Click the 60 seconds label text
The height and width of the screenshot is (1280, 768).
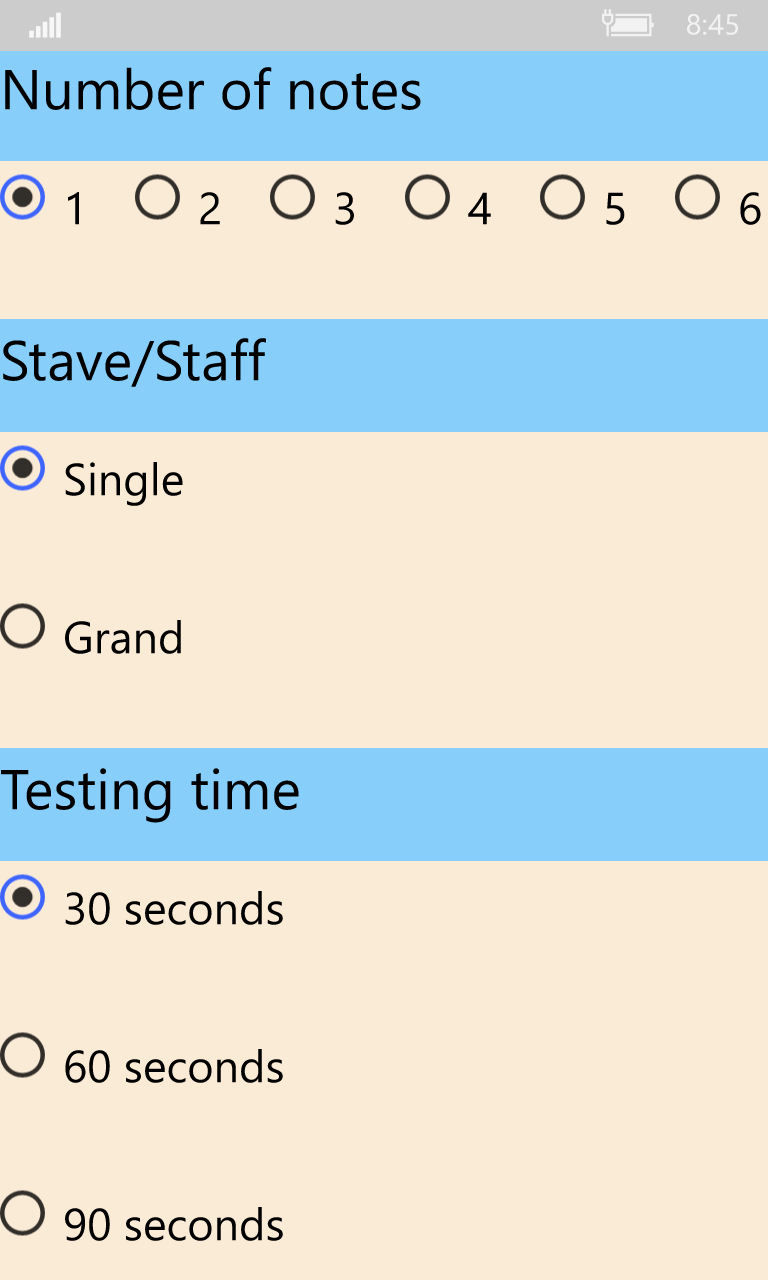174,1068
